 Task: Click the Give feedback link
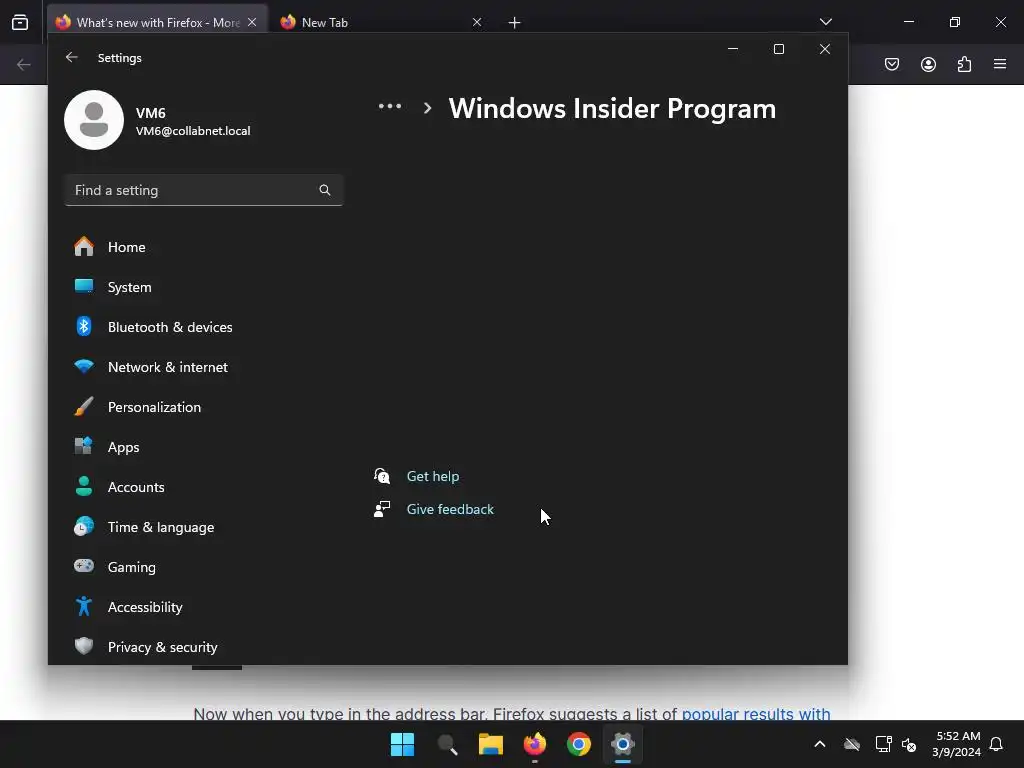[x=450, y=509]
